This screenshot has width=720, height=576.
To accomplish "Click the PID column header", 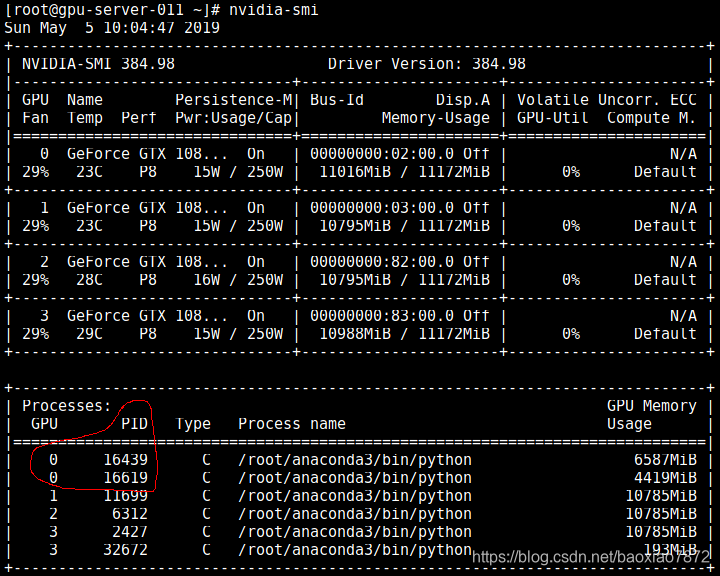I will [135, 424].
